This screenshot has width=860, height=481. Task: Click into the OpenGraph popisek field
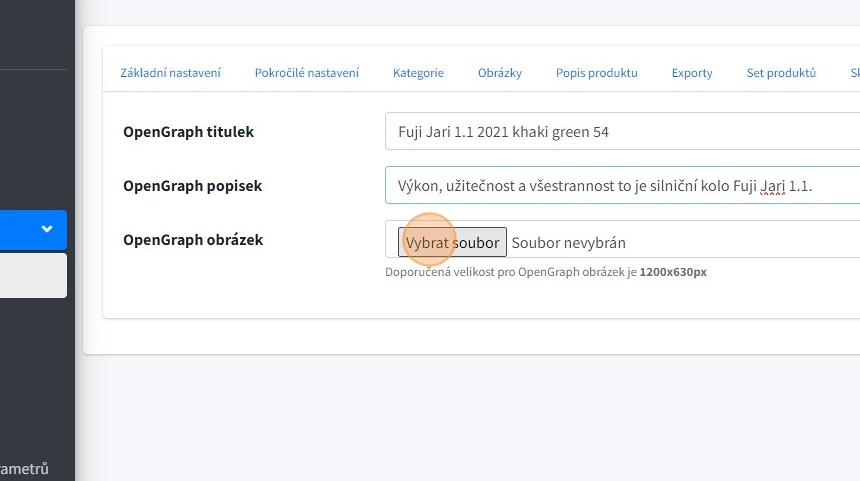click(x=620, y=186)
